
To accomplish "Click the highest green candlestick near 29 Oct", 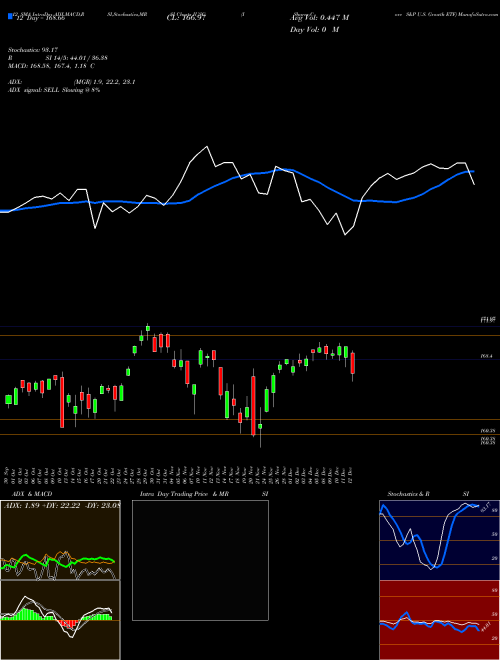I will click(x=148, y=328).
